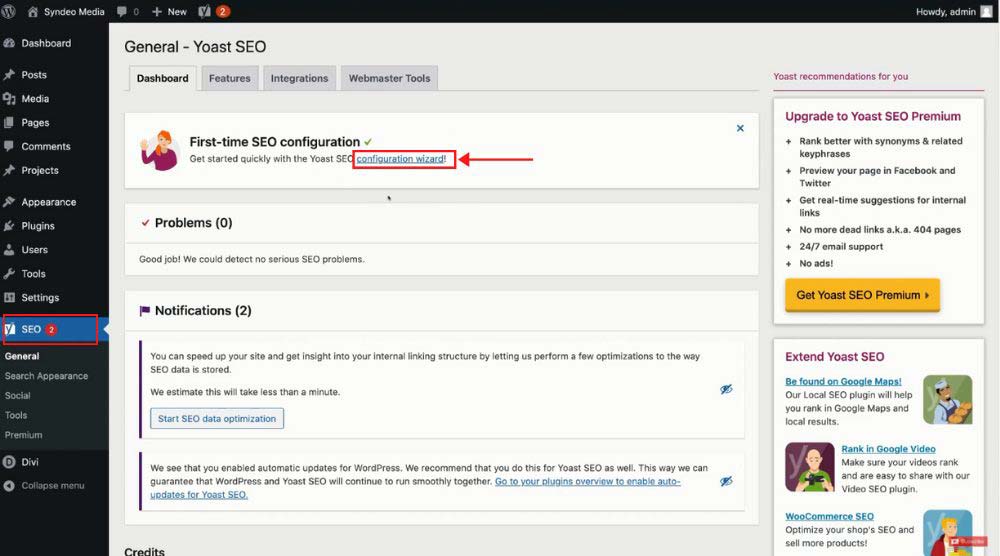
Task: Switch to the Webmaster Tools tab
Action: [389, 78]
